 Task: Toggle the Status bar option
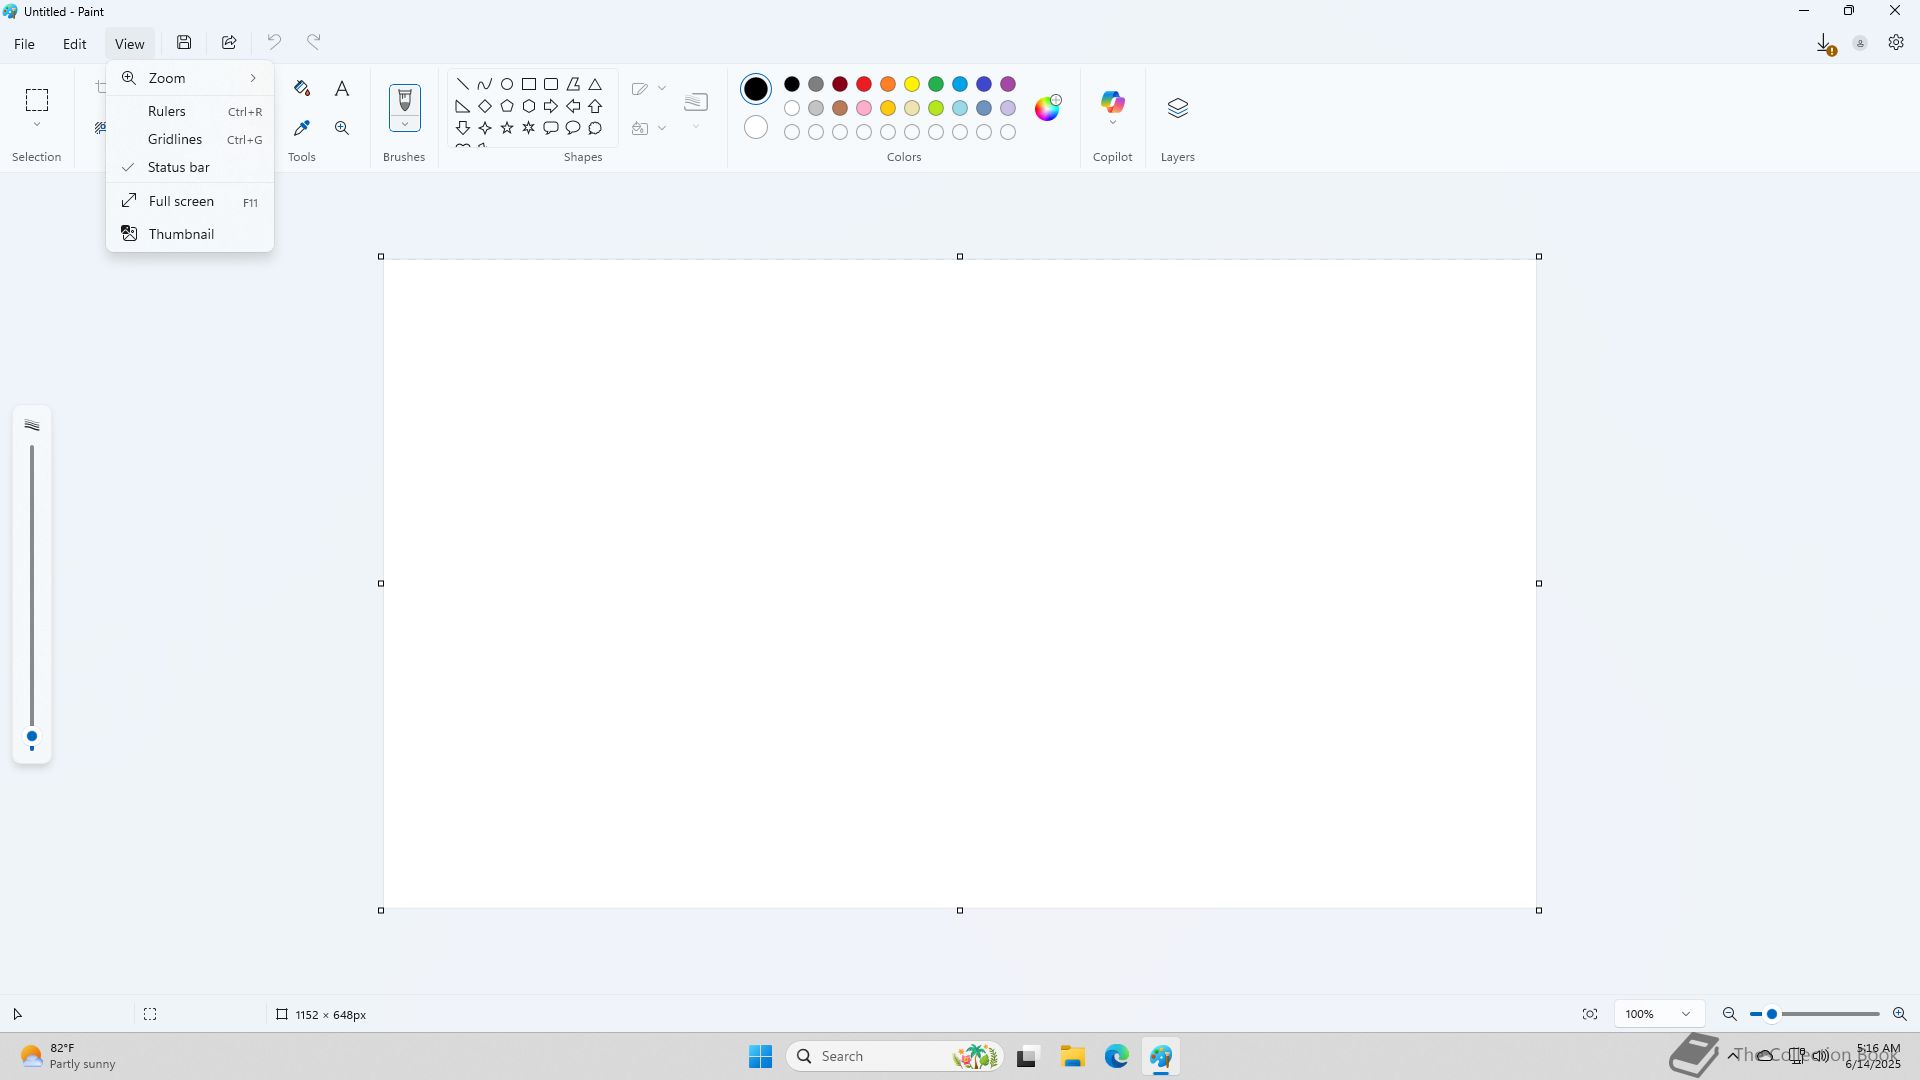pos(179,167)
